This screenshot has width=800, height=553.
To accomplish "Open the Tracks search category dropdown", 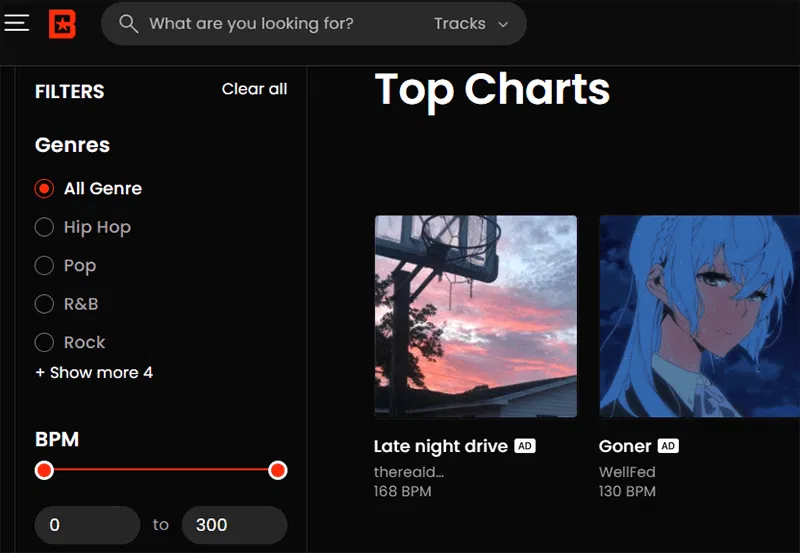I will tap(471, 23).
